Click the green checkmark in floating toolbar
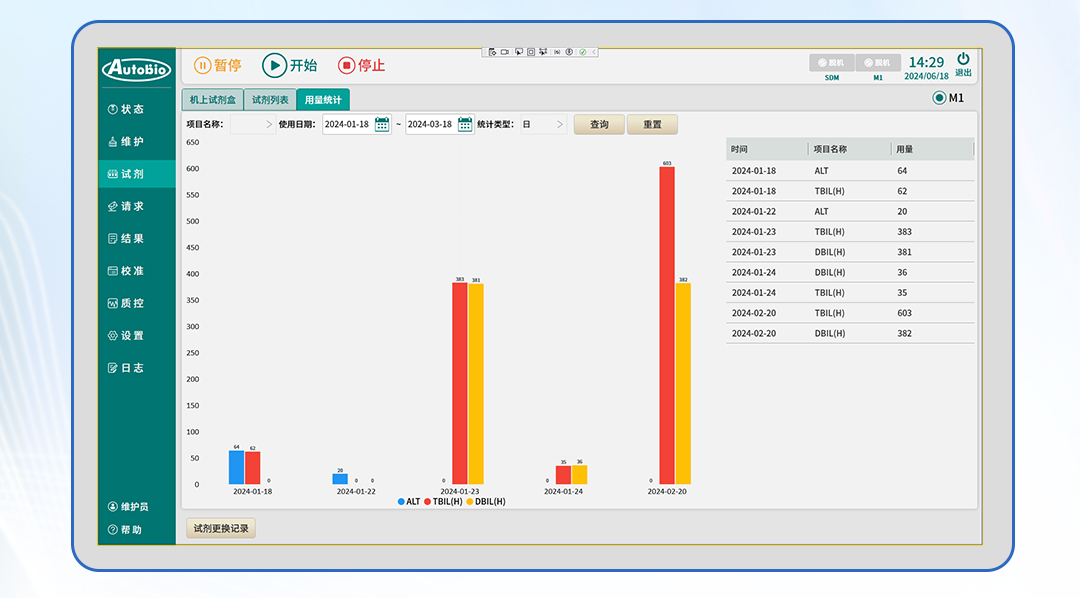The width and height of the screenshot is (1080, 598). pyautogui.click(x=583, y=52)
